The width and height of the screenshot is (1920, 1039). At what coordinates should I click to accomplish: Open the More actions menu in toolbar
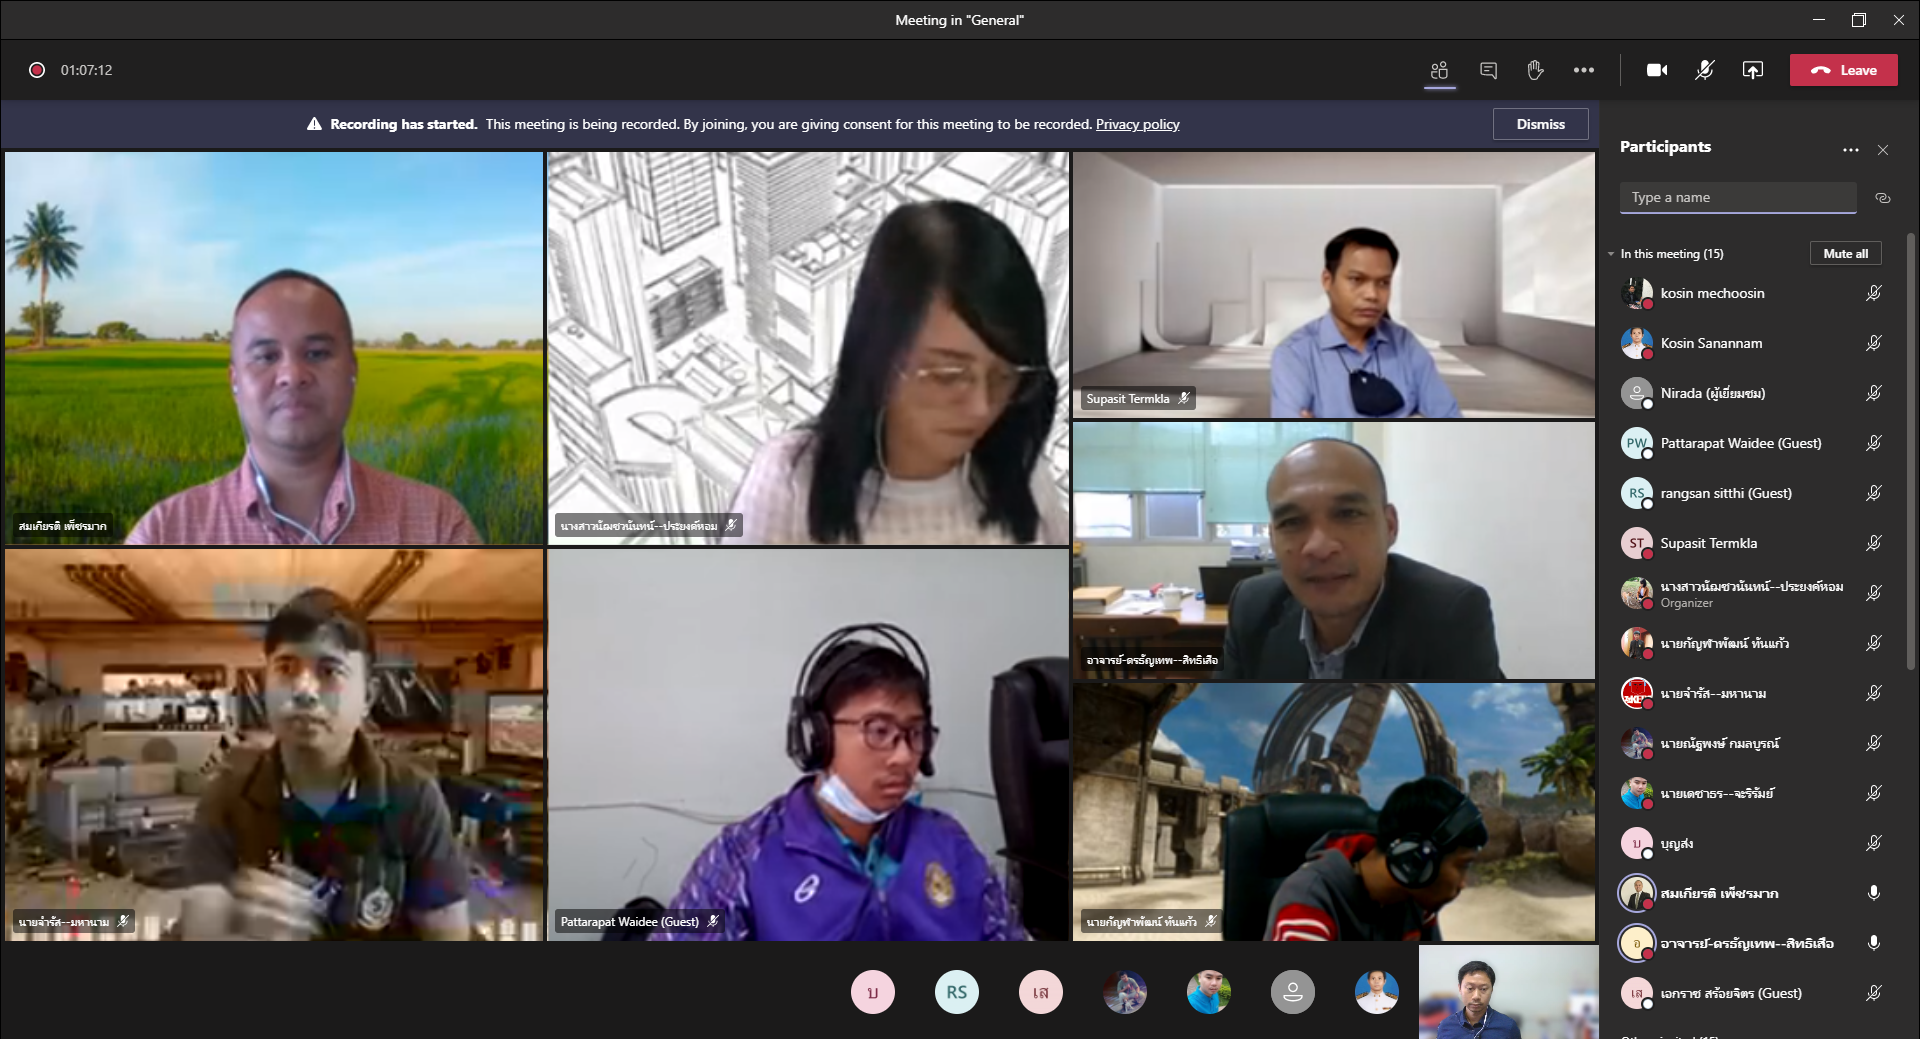pyautogui.click(x=1583, y=70)
